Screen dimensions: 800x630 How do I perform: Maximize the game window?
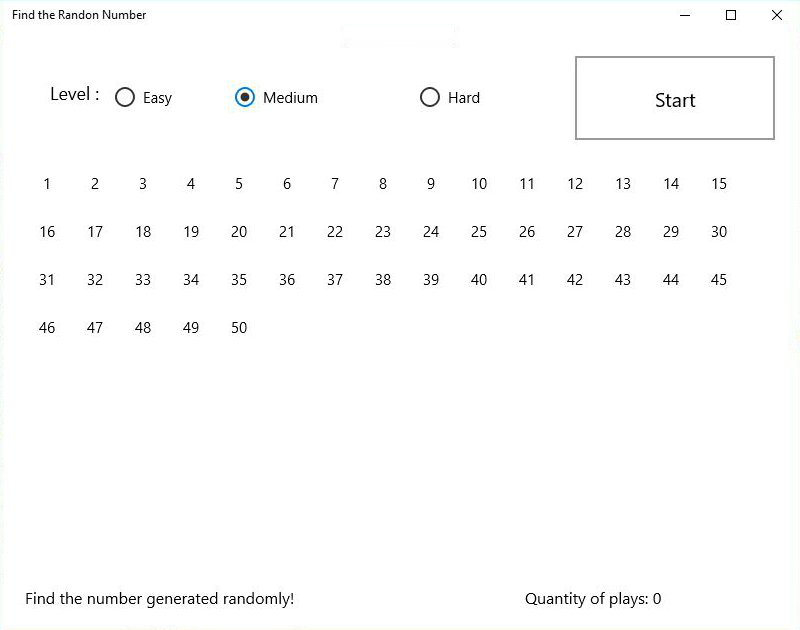(x=731, y=15)
